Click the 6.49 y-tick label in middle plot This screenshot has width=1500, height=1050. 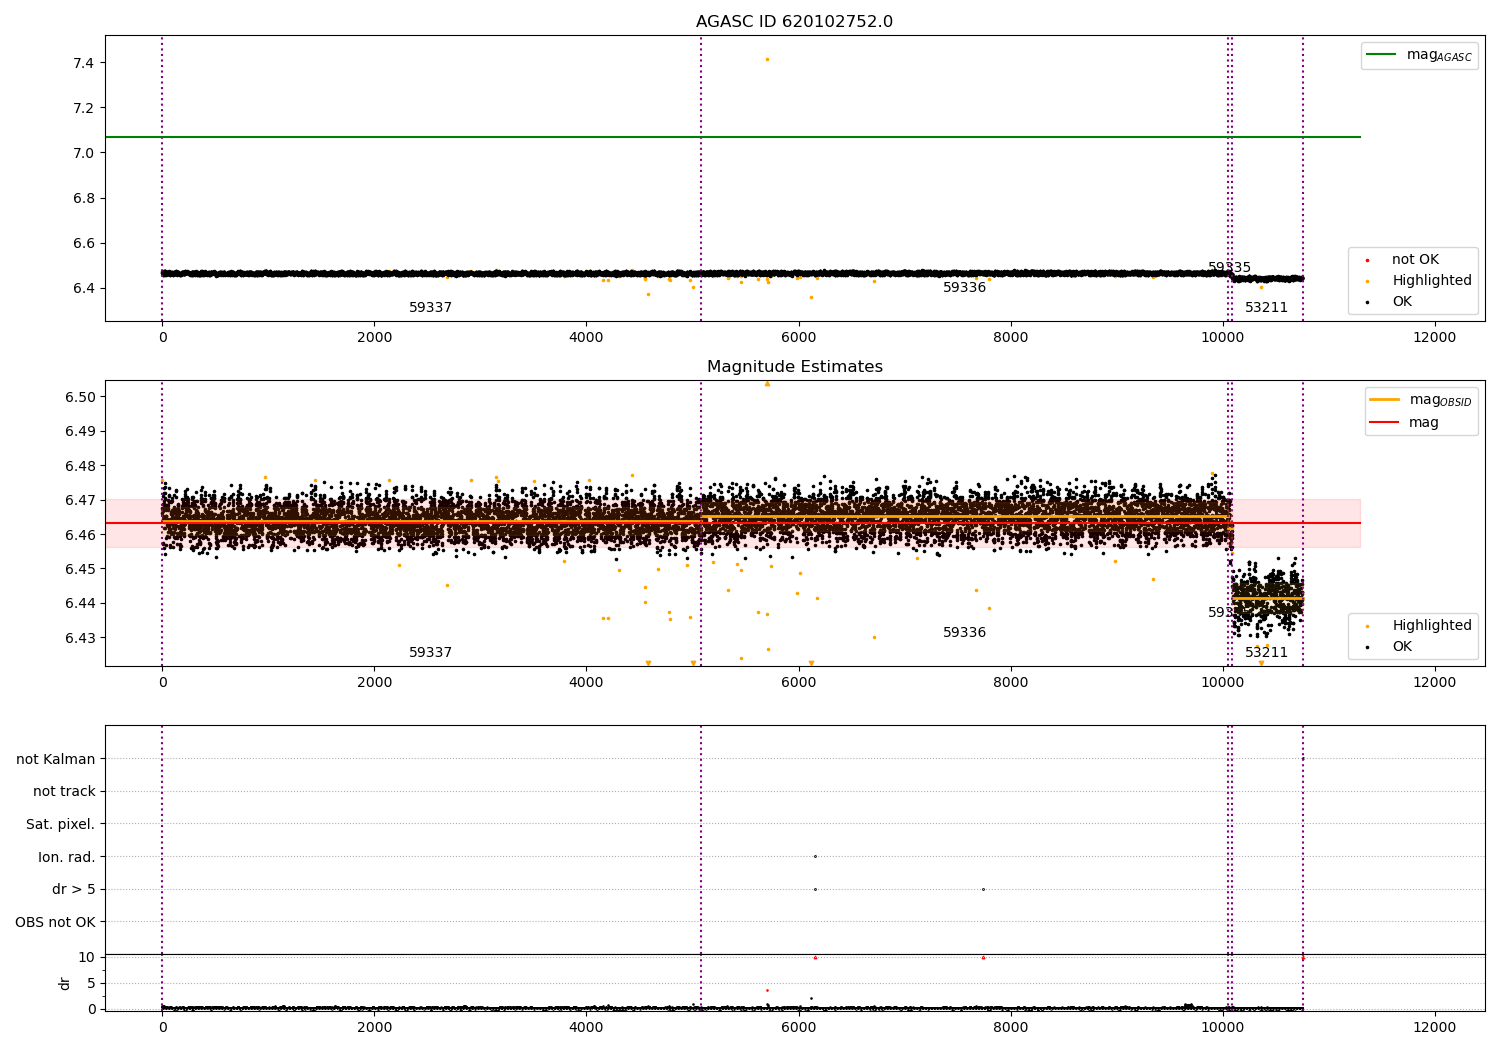pos(80,431)
